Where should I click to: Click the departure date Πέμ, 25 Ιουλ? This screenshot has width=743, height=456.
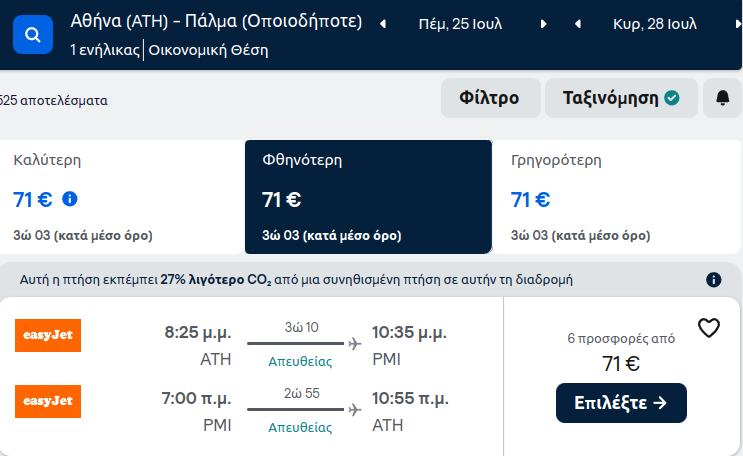(460, 24)
